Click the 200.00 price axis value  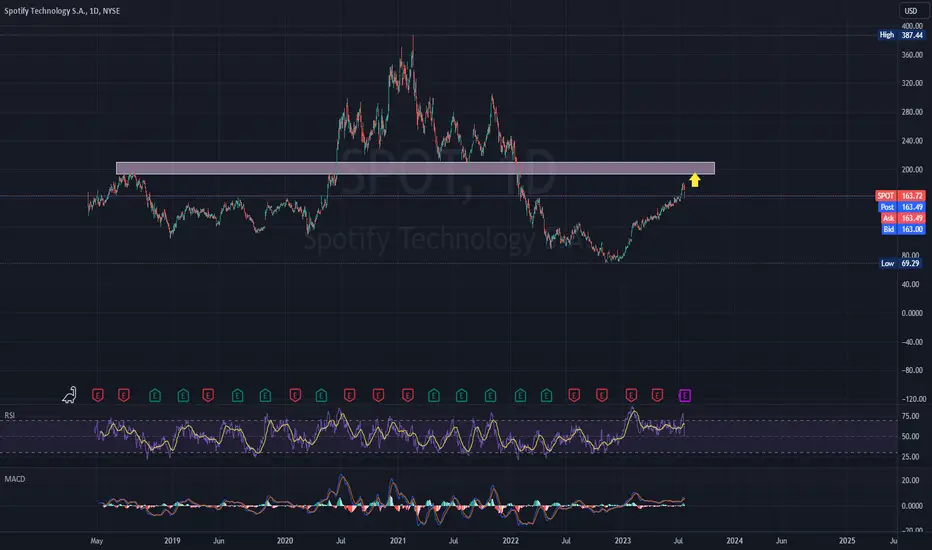[912, 169]
